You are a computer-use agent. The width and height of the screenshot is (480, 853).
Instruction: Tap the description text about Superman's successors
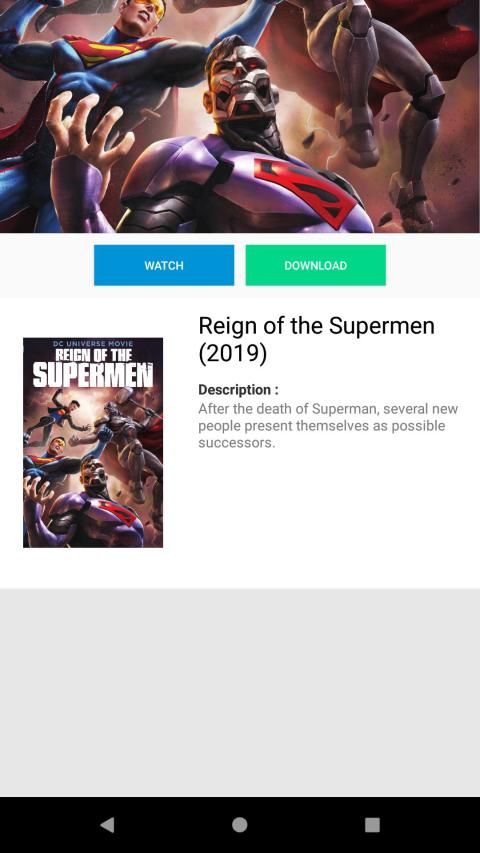[x=328, y=425]
